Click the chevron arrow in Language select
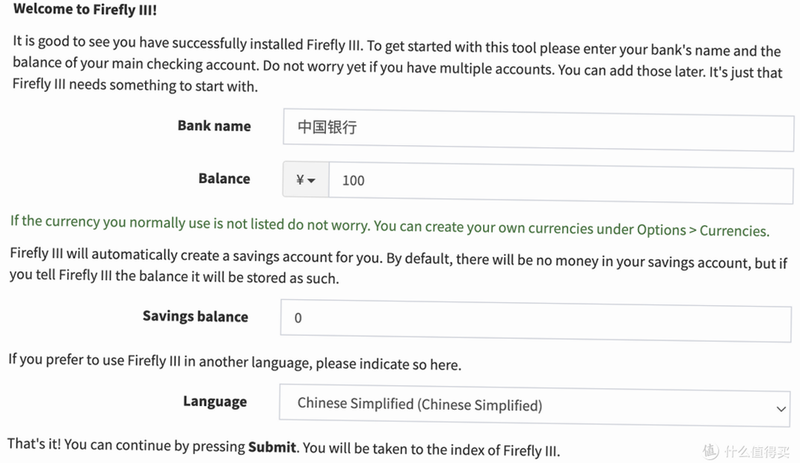Image resolution: width=800 pixels, height=463 pixels. click(x=781, y=409)
